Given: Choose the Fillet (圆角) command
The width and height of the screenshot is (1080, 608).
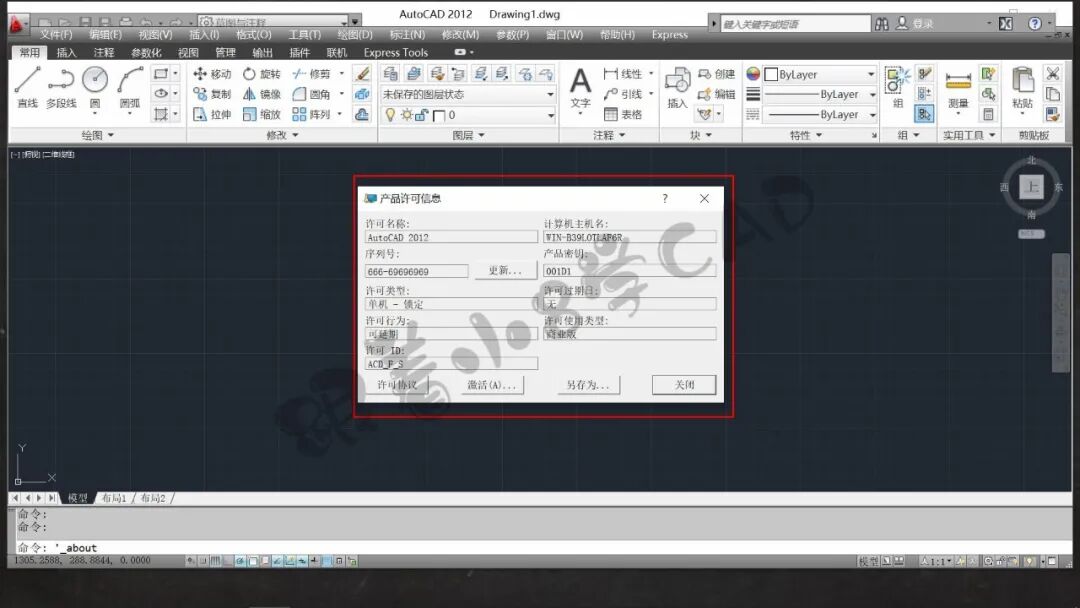Looking at the screenshot, I should coord(311,94).
